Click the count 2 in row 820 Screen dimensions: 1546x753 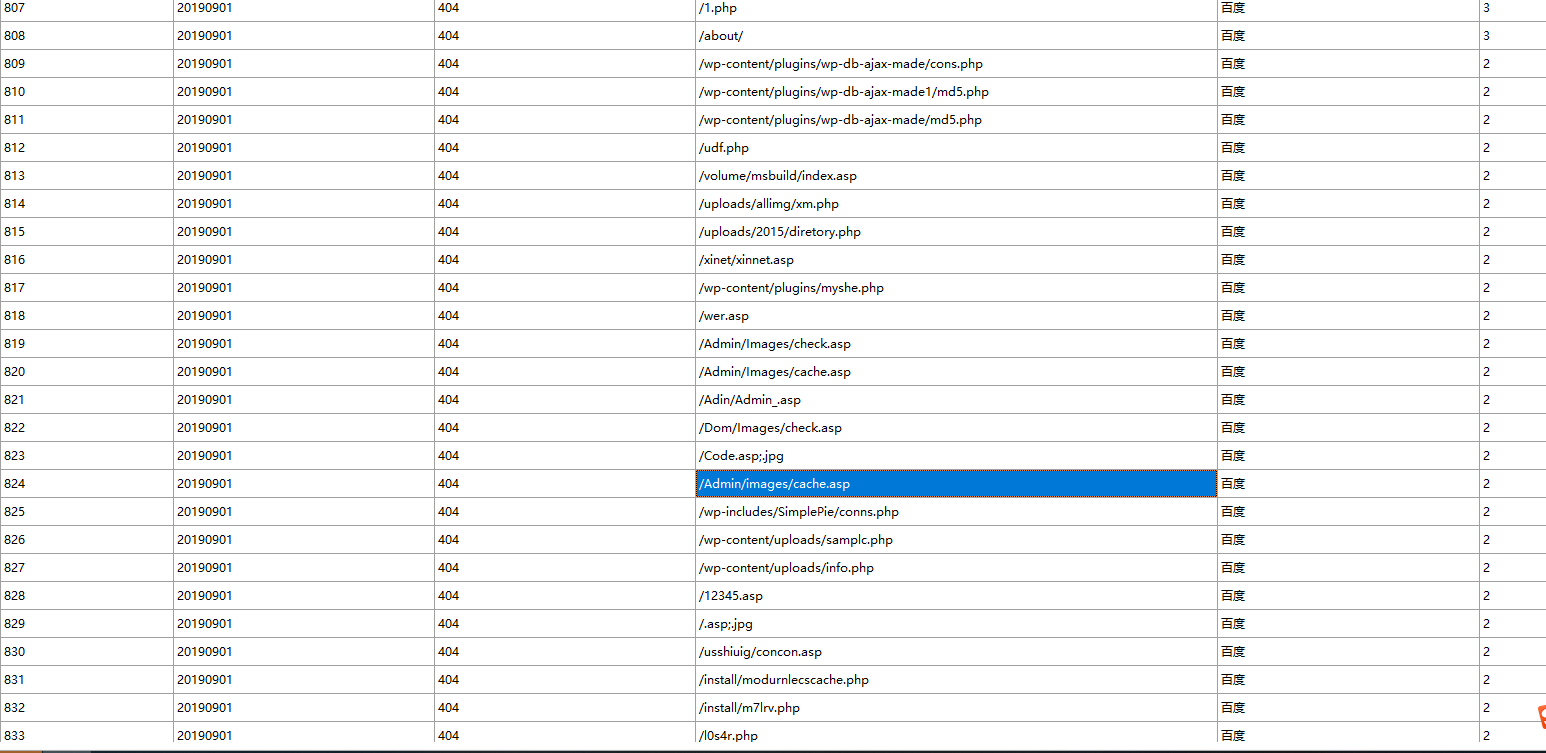click(1513, 372)
